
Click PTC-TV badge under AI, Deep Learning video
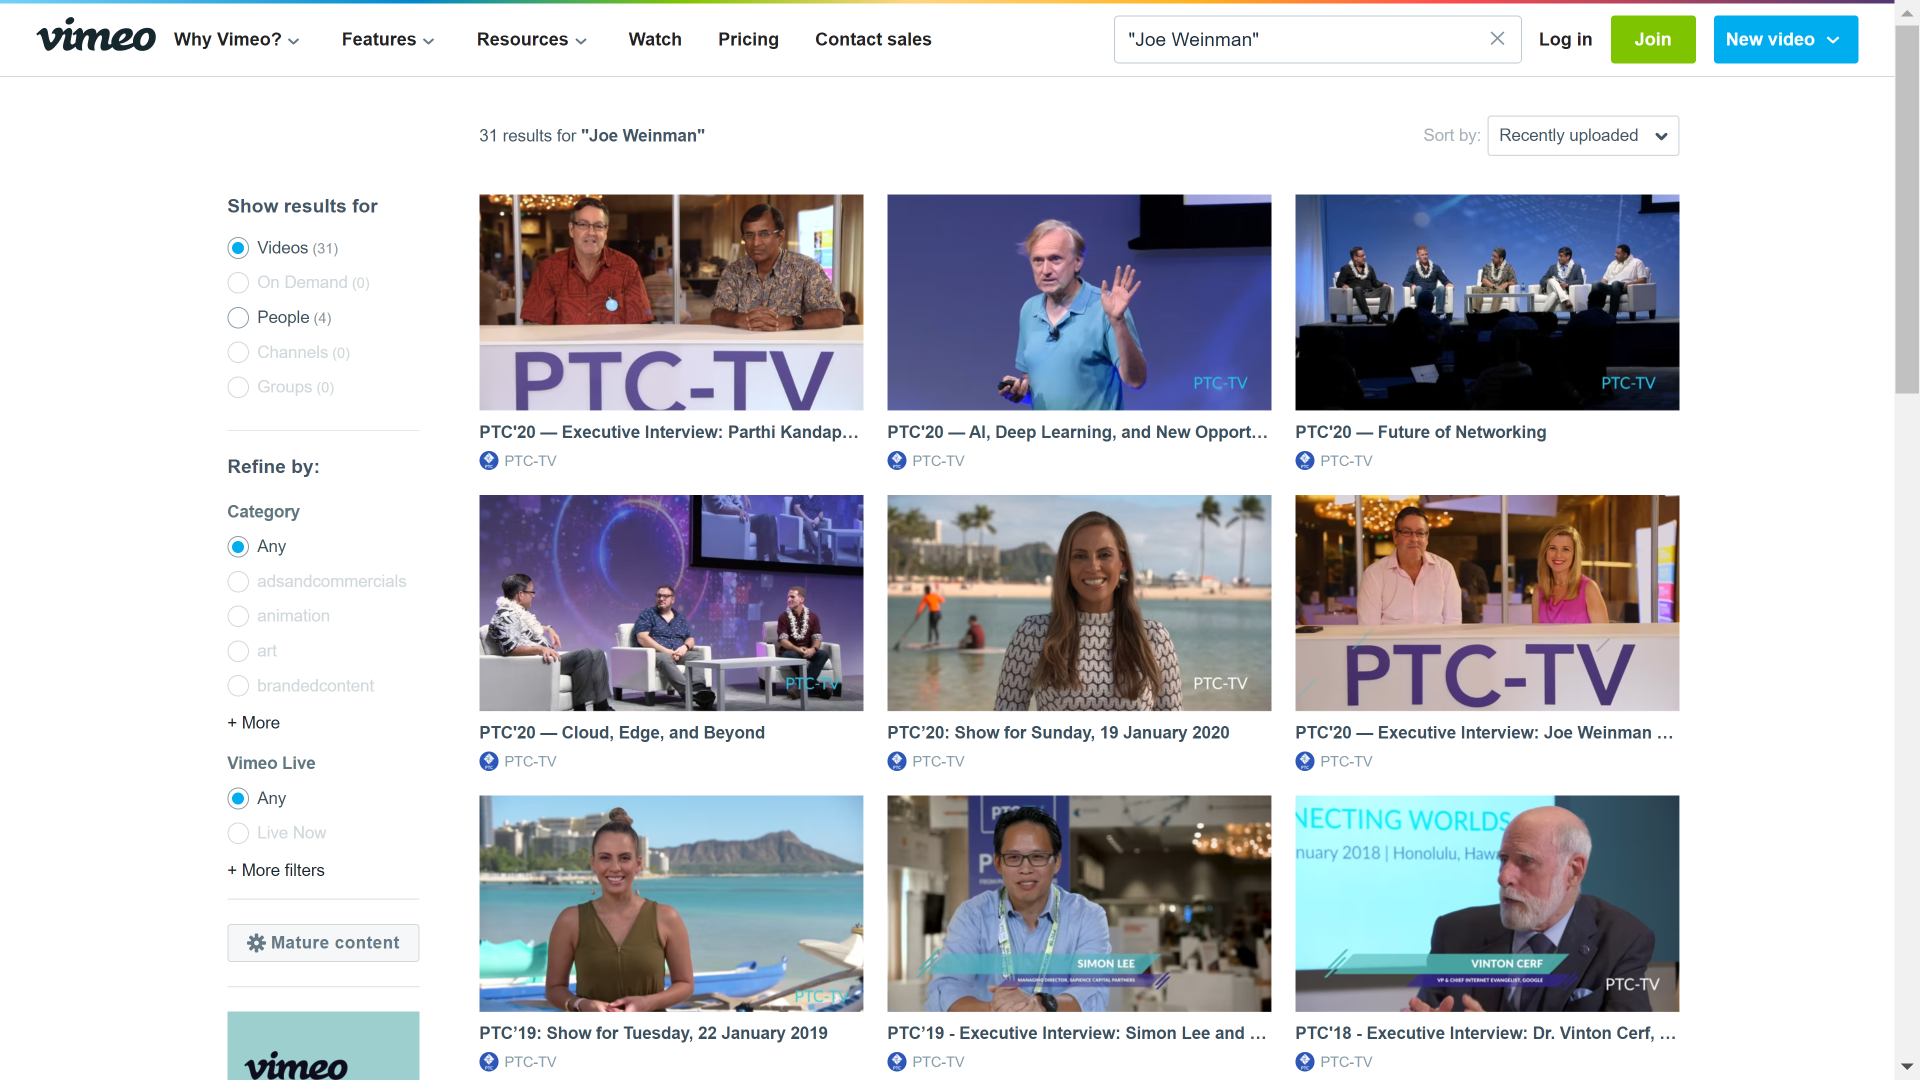pyautogui.click(x=897, y=461)
